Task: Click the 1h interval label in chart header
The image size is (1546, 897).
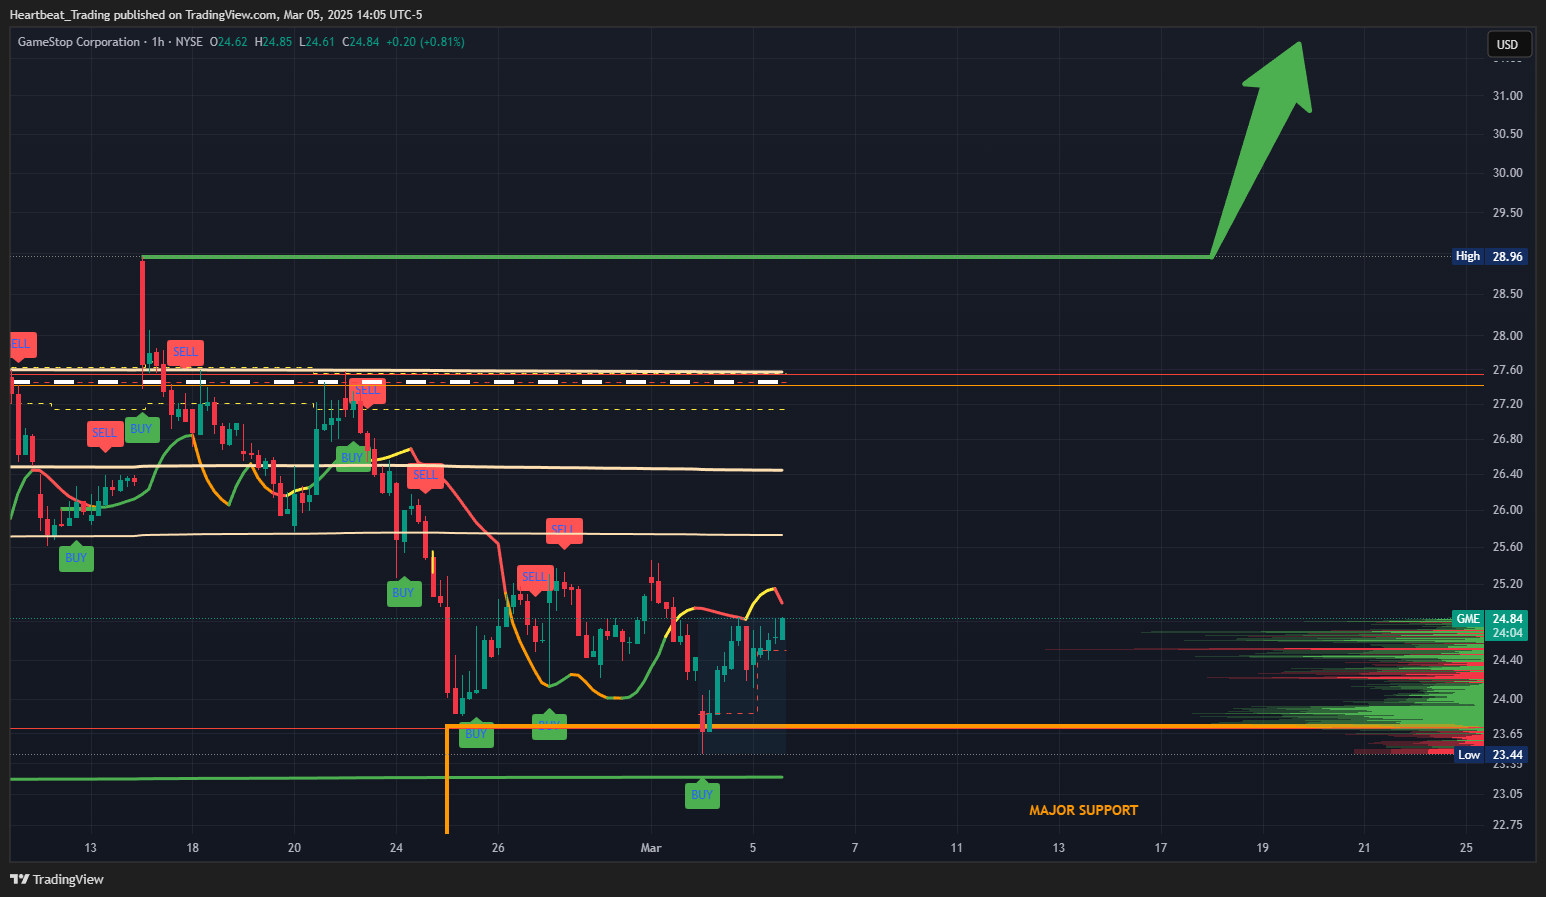Action: click(x=158, y=42)
